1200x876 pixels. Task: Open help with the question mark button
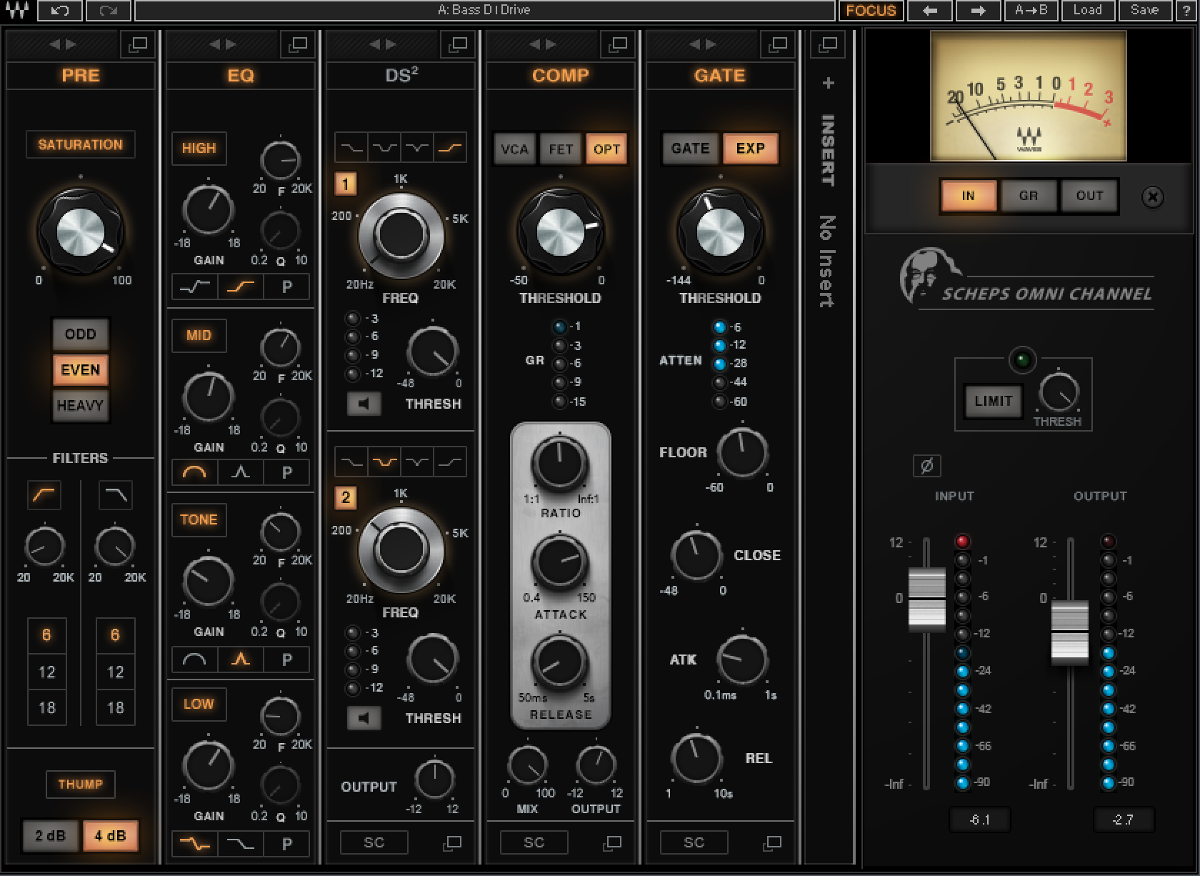click(x=1184, y=10)
